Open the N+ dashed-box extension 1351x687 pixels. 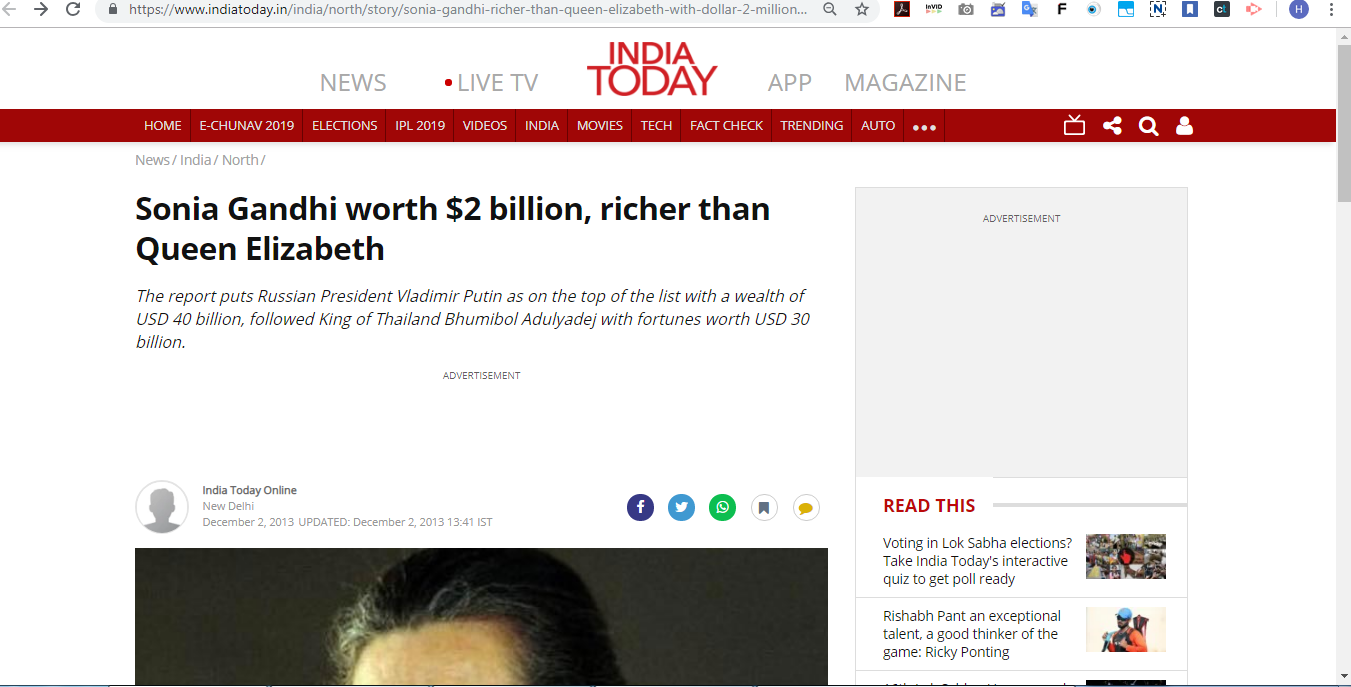tap(1158, 9)
